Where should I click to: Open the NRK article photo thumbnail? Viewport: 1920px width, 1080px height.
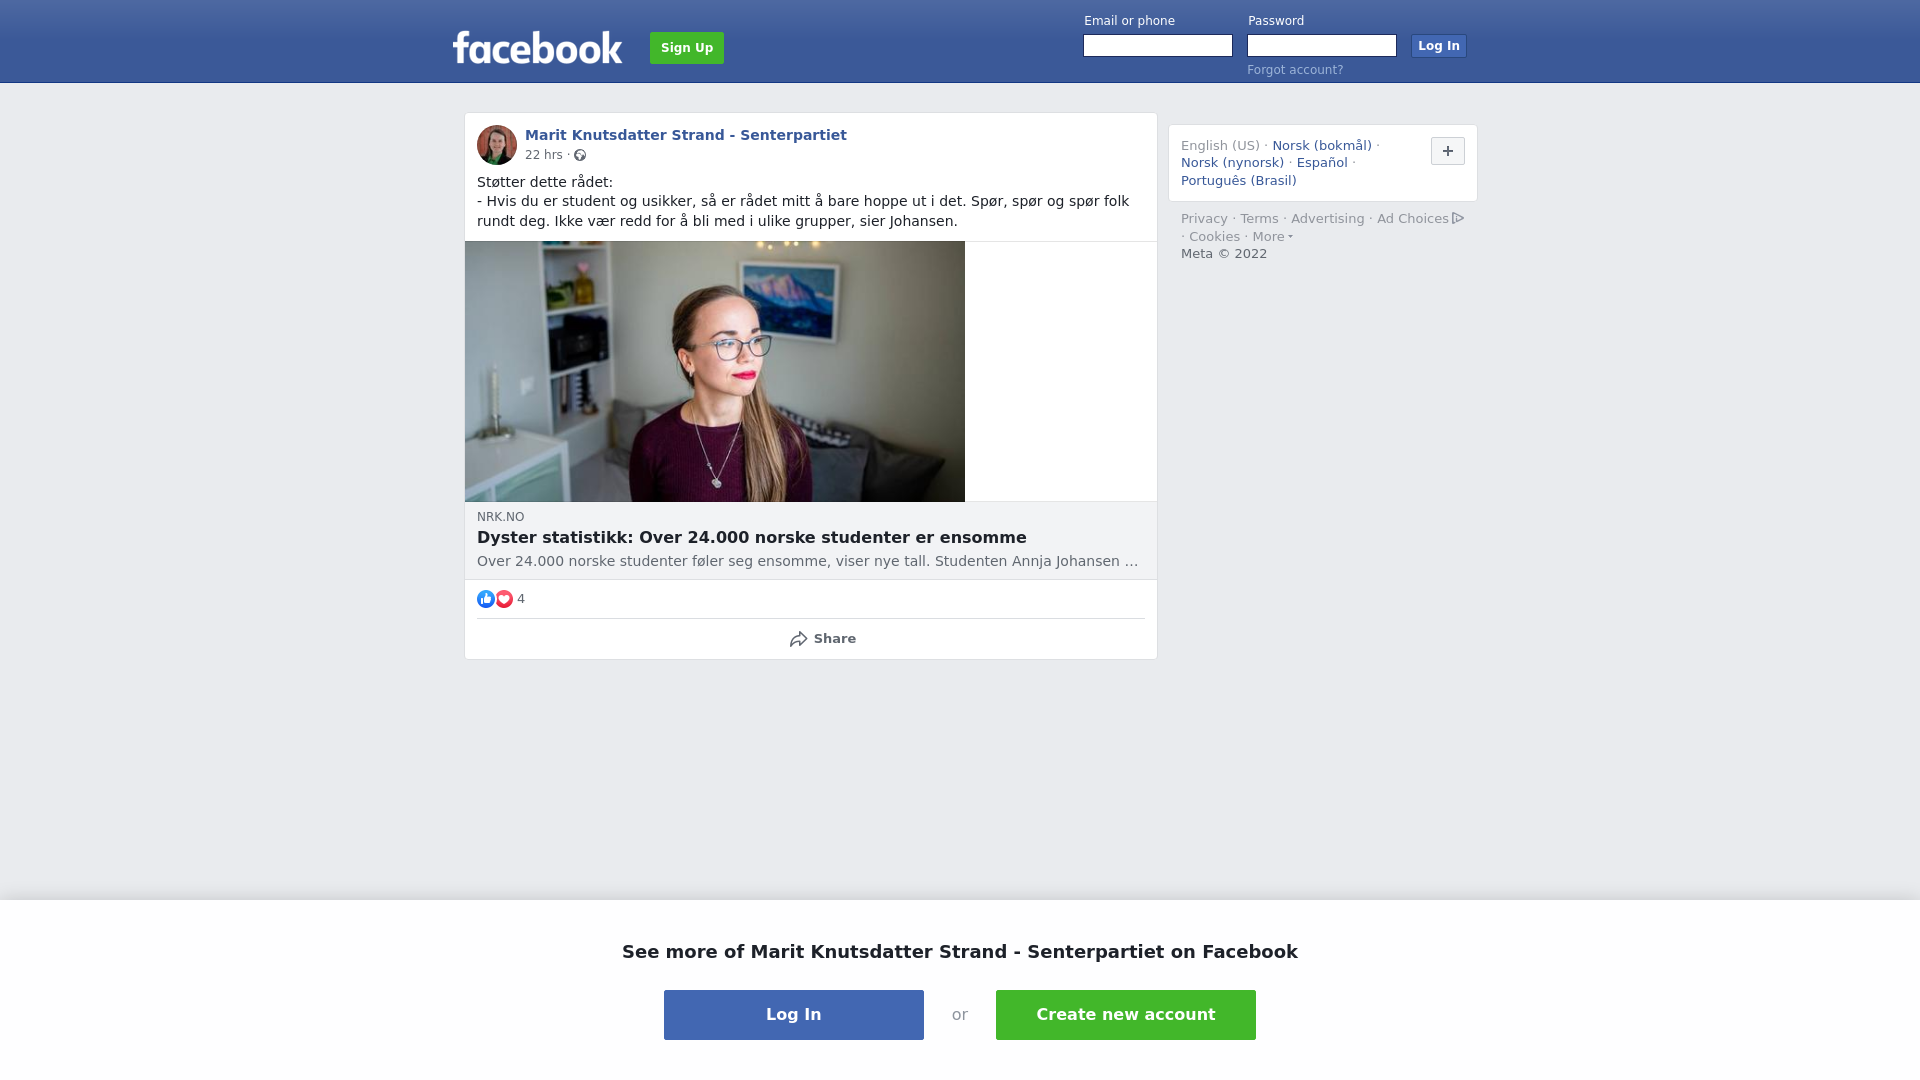[x=715, y=371]
